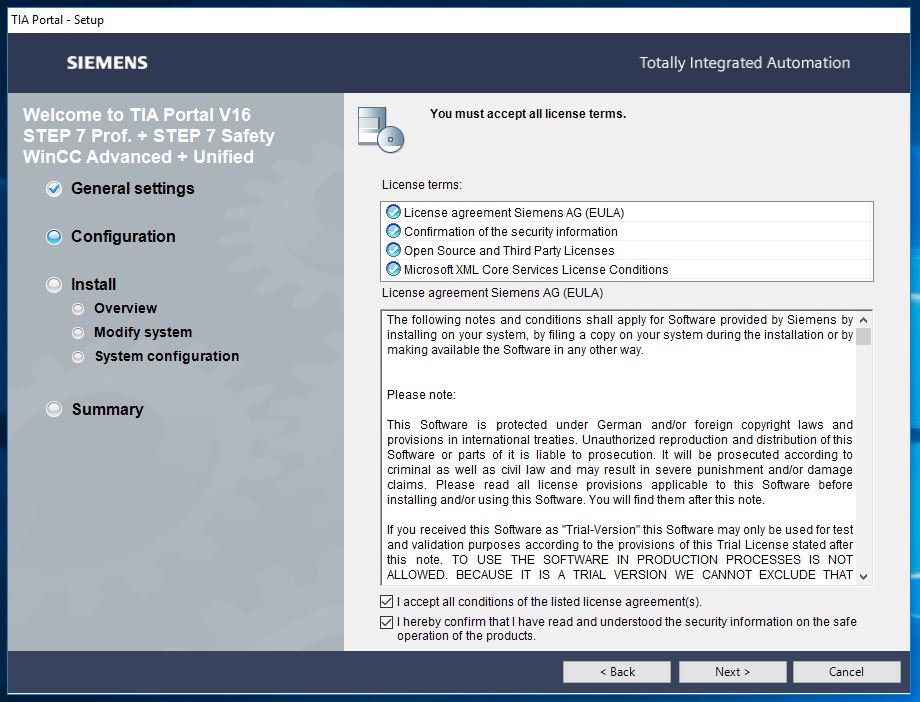Click the General settings checkmark bullet
The height and width of the screenshot is (702, 920).
pyautogui.click(x=54, y=189)
